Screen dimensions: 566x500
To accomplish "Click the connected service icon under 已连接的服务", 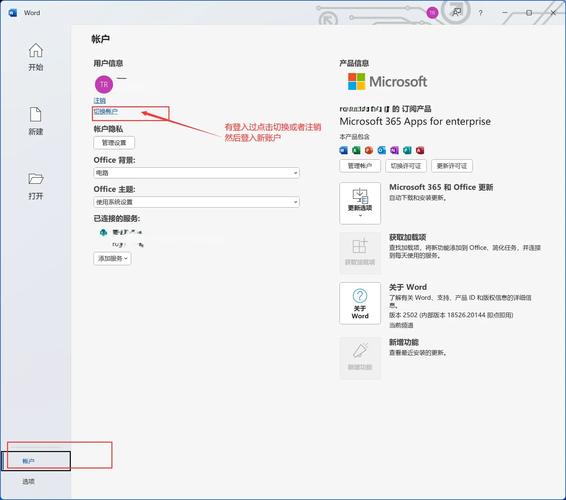I will tap(103, 232).
